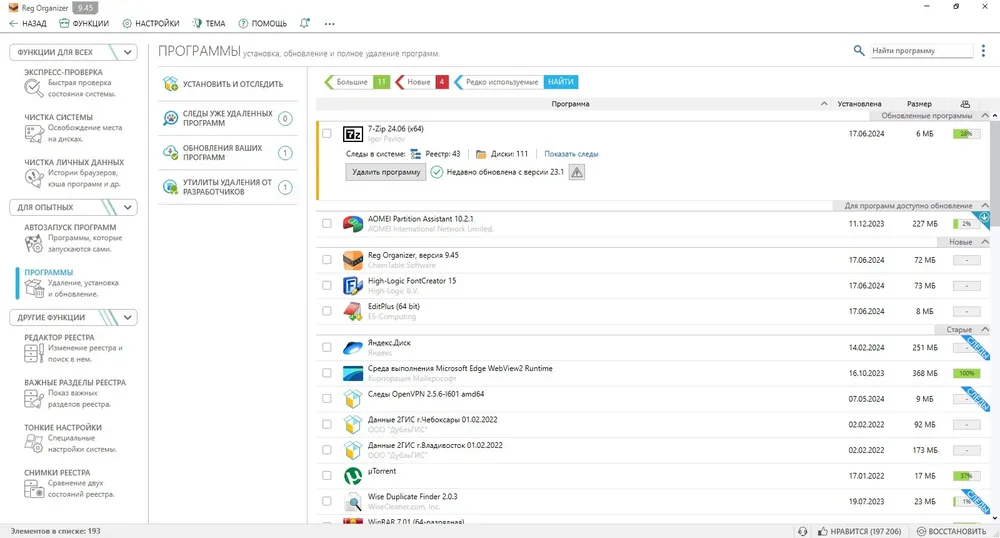Click the Registry editor icon

[33, 353]
